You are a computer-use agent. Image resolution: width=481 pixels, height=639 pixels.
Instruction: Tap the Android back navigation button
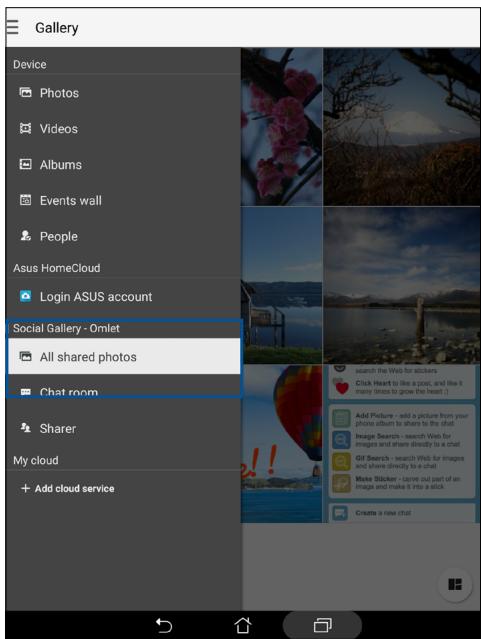164,625
